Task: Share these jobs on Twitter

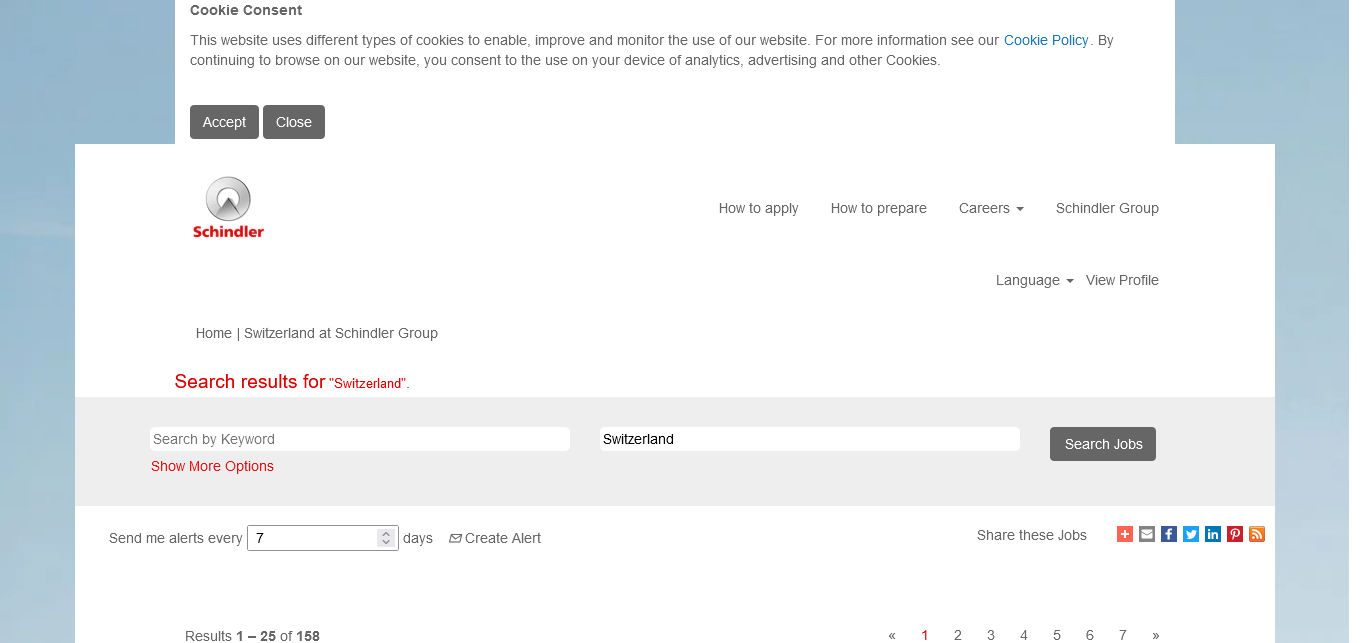Action: pyautogui.click(x=1191, y=534)
